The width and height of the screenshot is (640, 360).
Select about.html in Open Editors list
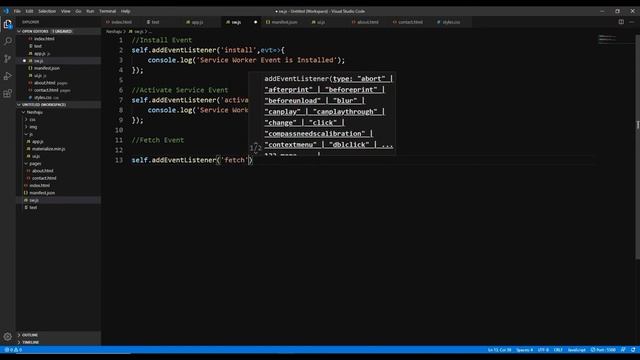point(44,83)
